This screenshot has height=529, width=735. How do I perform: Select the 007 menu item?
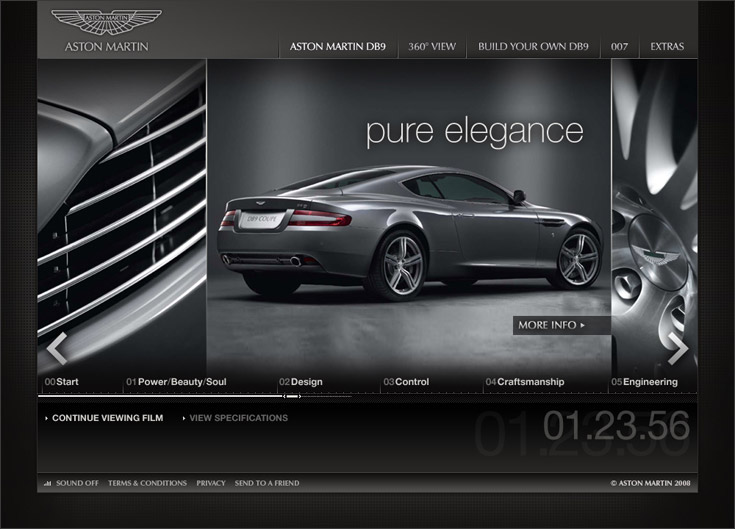[619, 47]
